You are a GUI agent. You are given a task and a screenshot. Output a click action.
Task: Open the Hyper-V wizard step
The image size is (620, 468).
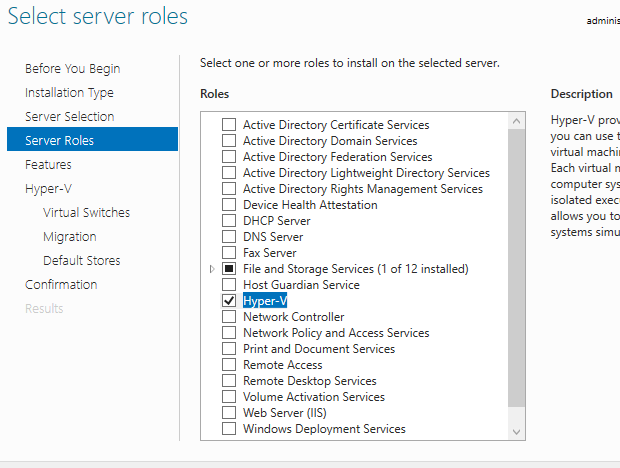[x=48, y=189]
